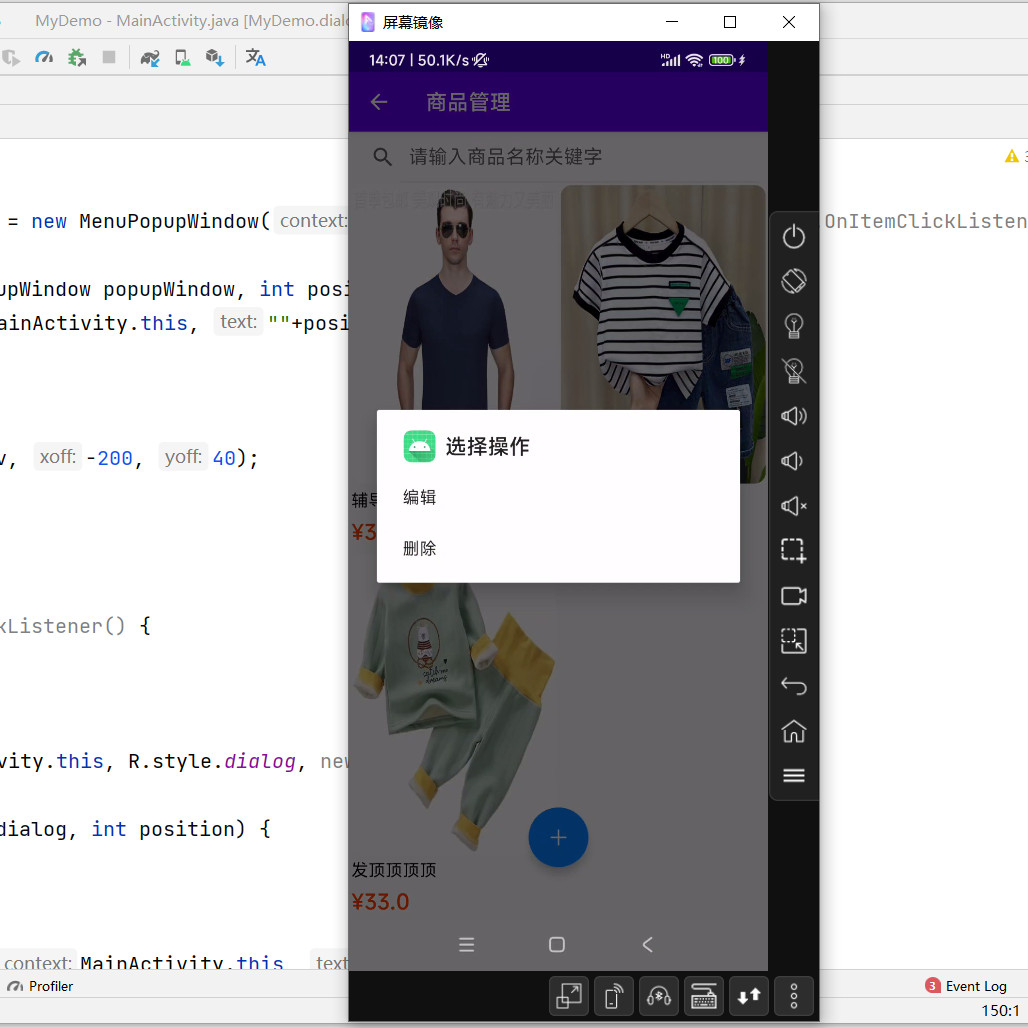This screenshot has width=1028, height=1028.
Task: Rotate the mirrored phone screen
Action: [x=794, y=281]
